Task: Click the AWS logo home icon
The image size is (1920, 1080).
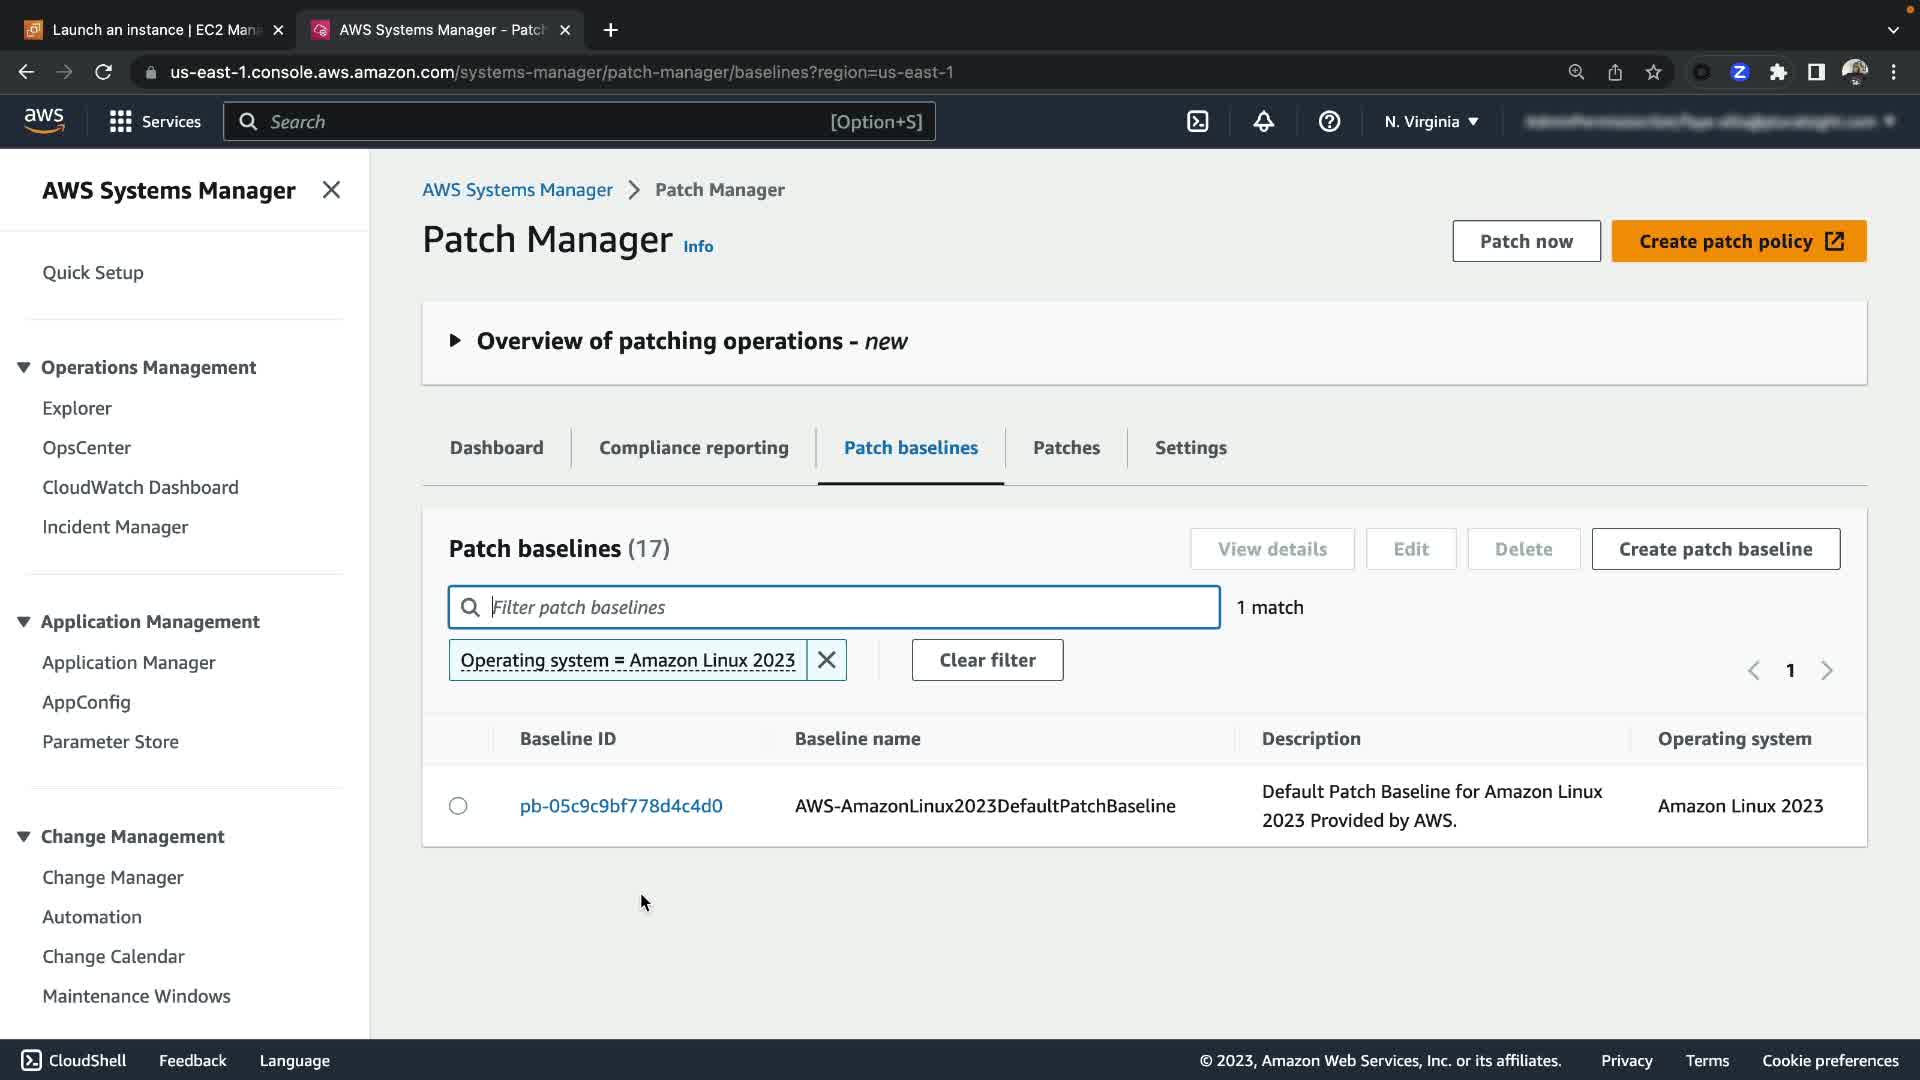Action: pos(44,121)
